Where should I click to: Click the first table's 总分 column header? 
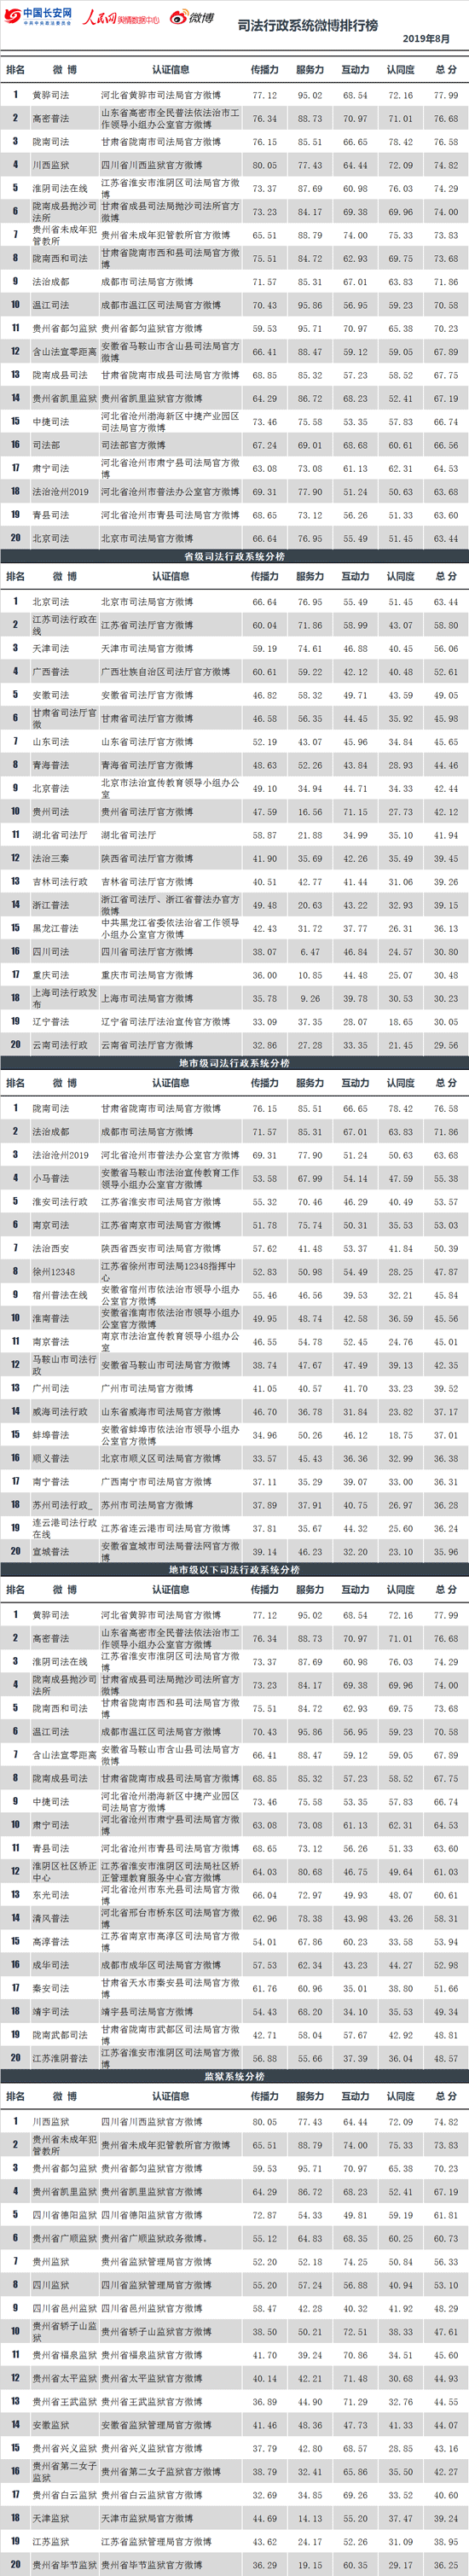(x=446, y=70)
